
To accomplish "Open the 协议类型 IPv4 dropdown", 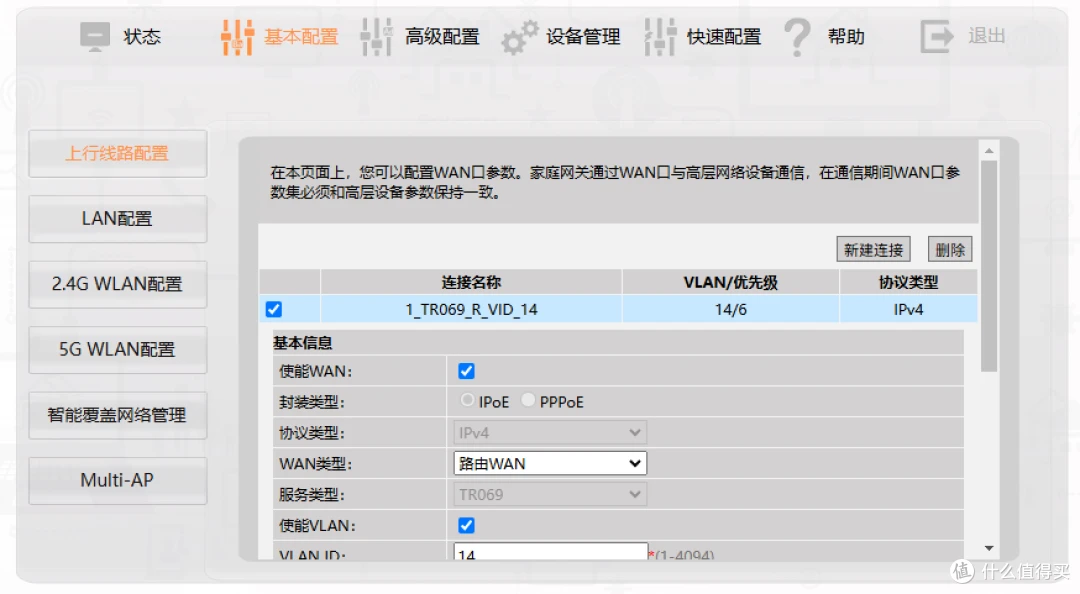I will 550,433.
